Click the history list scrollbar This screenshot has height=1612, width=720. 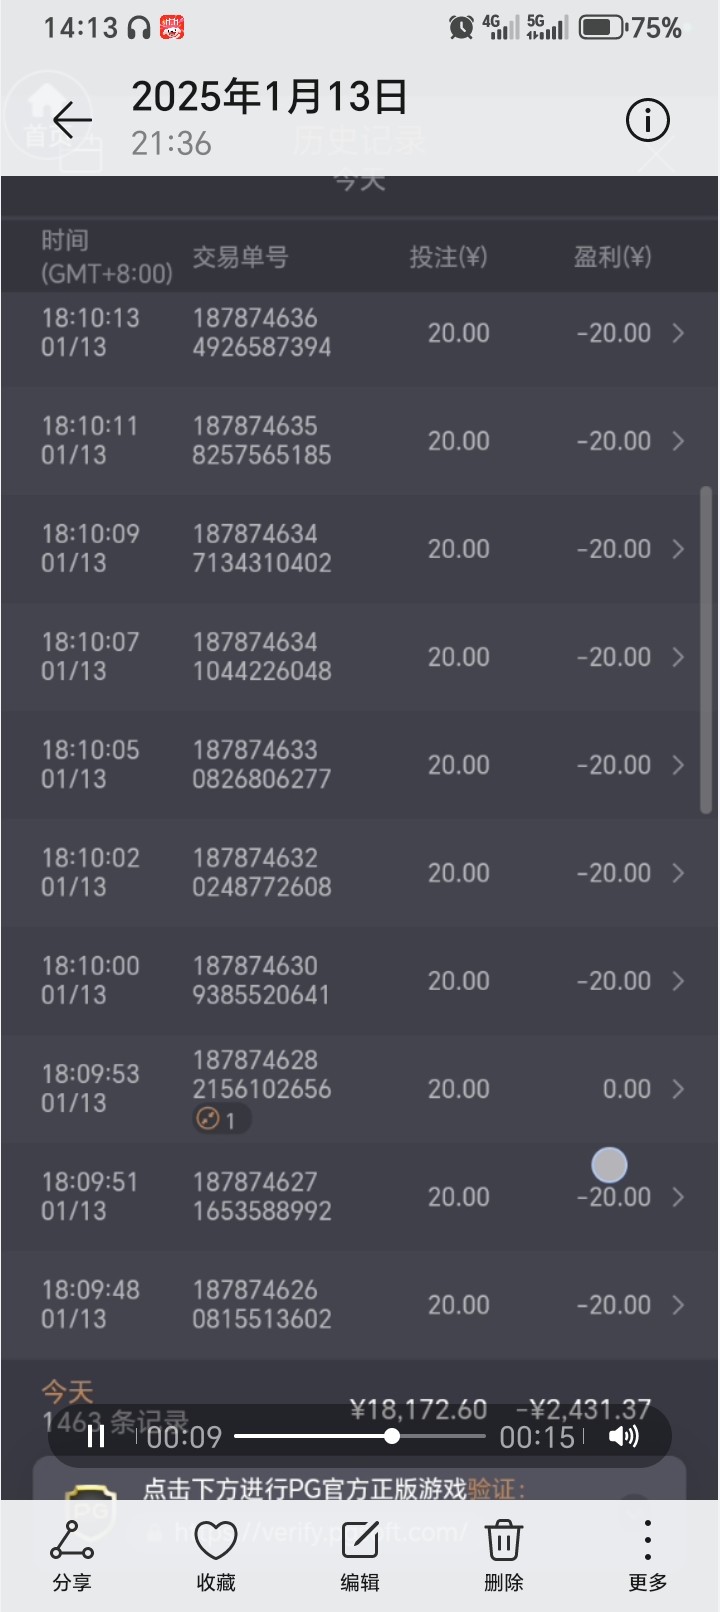point(706,650)
